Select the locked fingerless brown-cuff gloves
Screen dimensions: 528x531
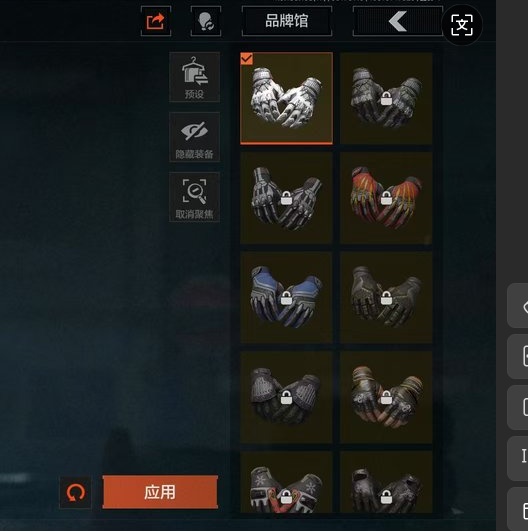coord(386,397)
